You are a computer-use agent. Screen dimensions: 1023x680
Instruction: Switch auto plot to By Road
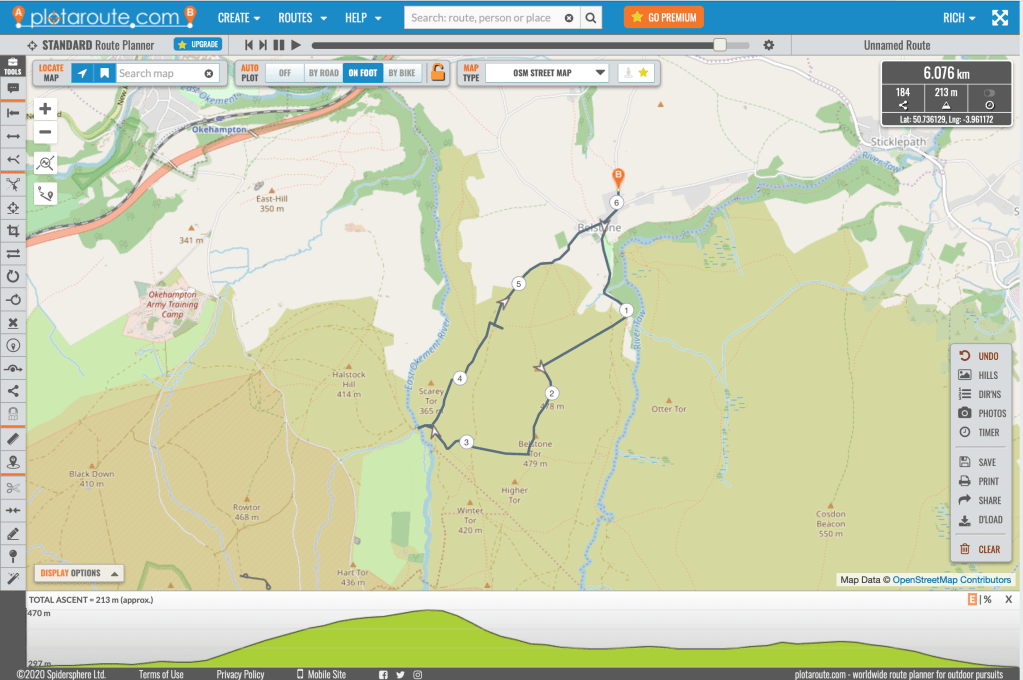pos(323,73)
